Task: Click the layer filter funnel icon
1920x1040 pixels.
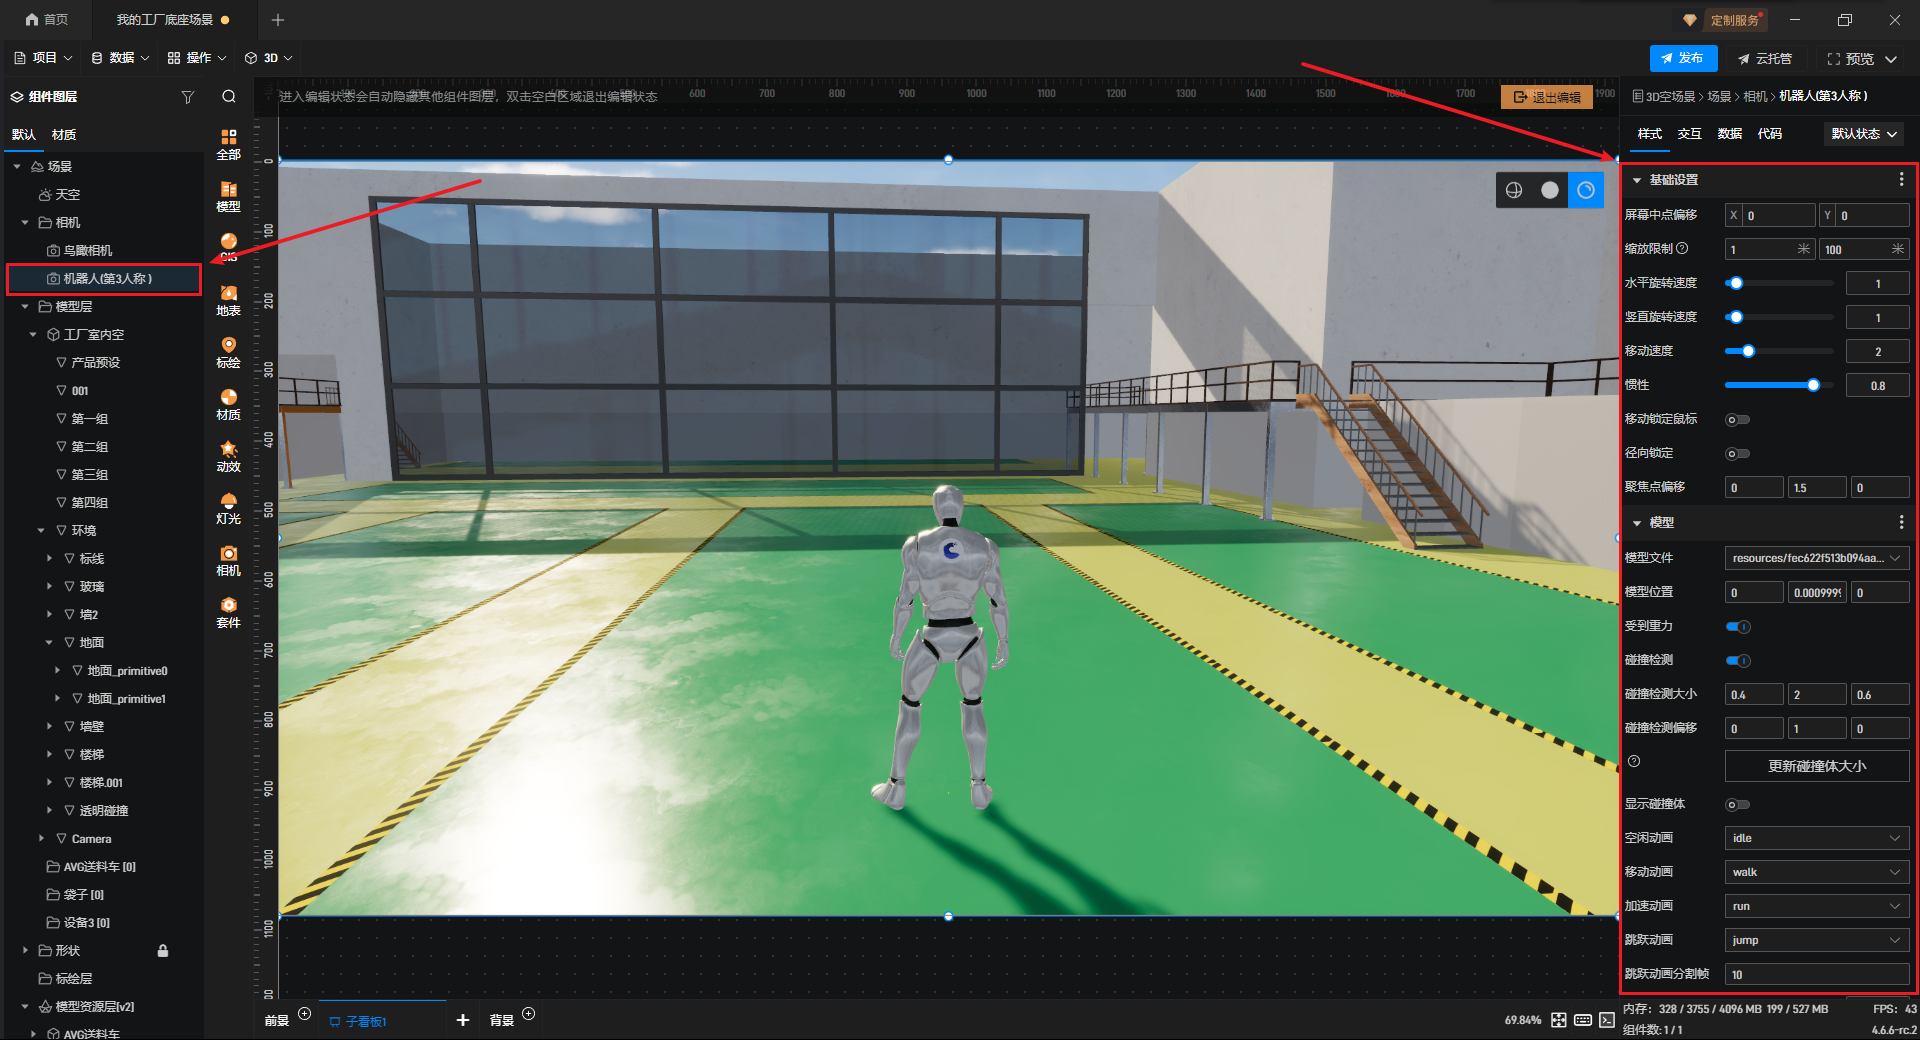Action: pyautogui.click(x=187, y=97)
